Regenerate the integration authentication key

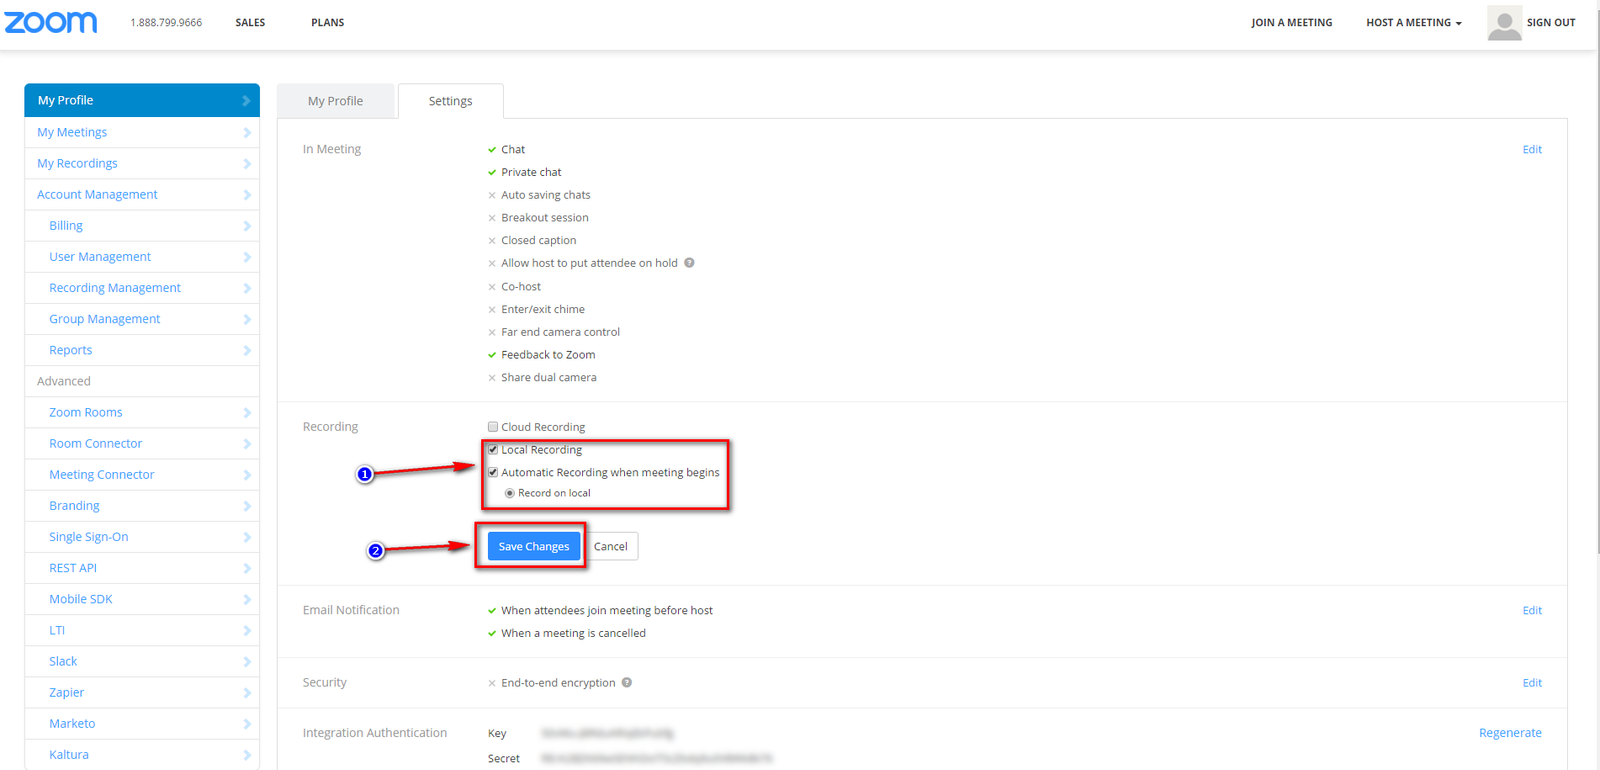(1510, 733)
